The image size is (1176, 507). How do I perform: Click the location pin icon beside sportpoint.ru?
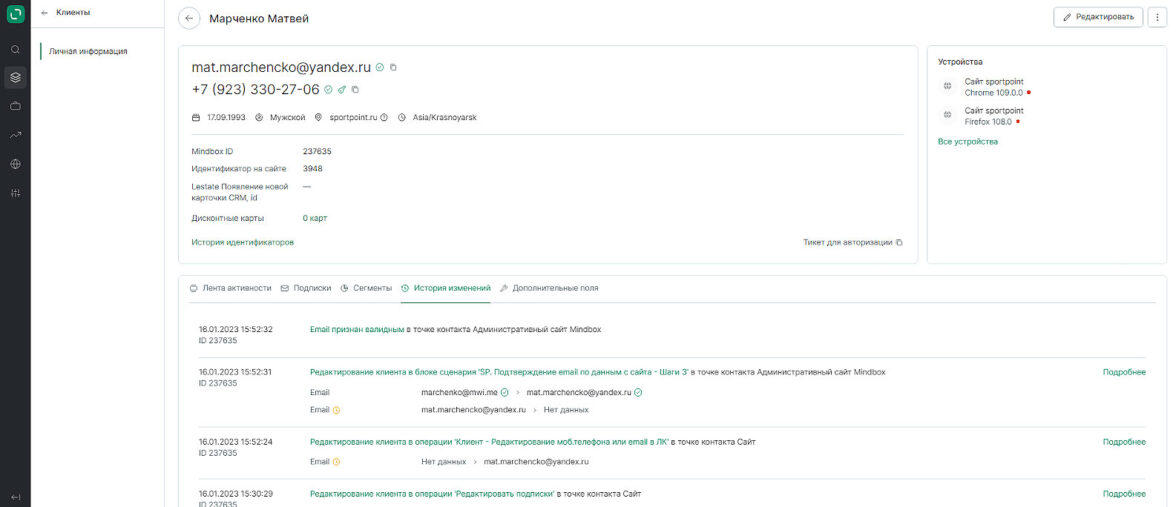point(318,118)
